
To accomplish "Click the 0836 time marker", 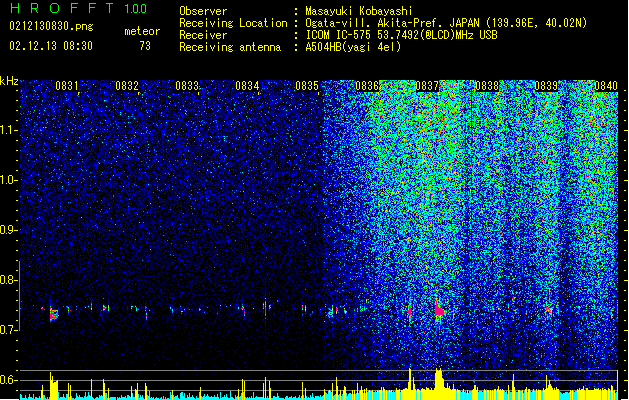I will 367,86.
